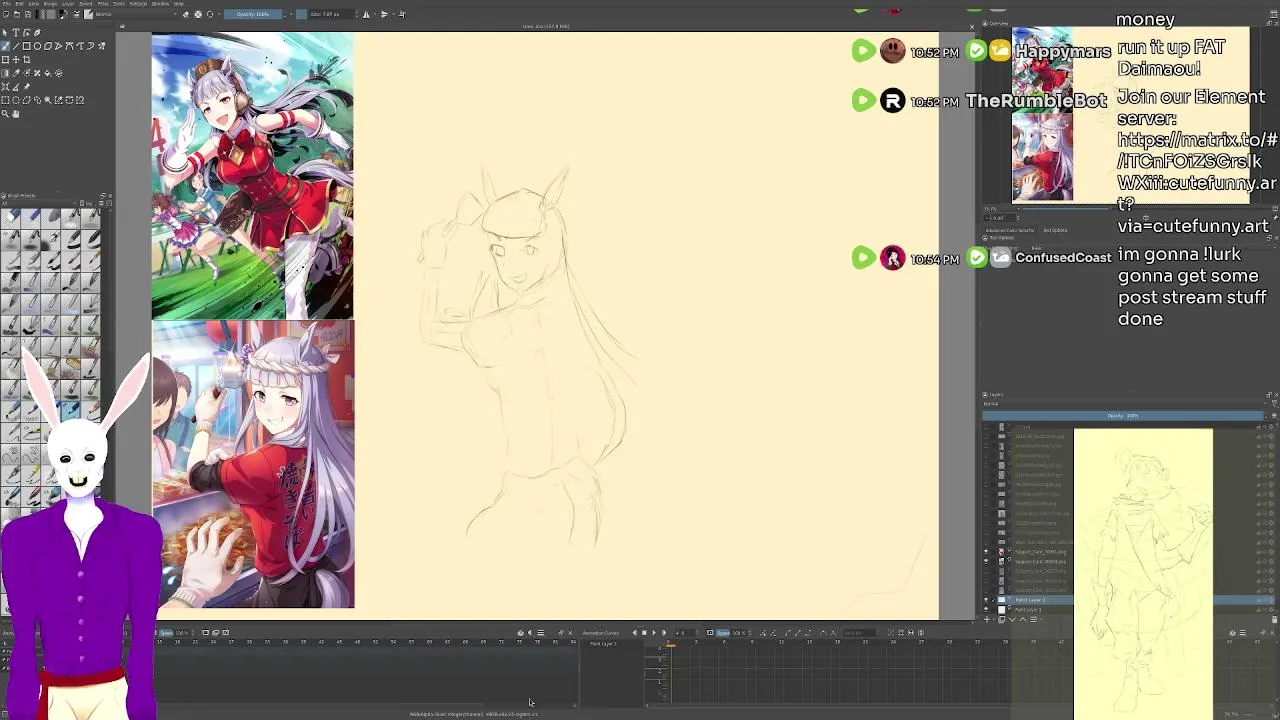Select the Rectangle shape tool

pos(27,46)
